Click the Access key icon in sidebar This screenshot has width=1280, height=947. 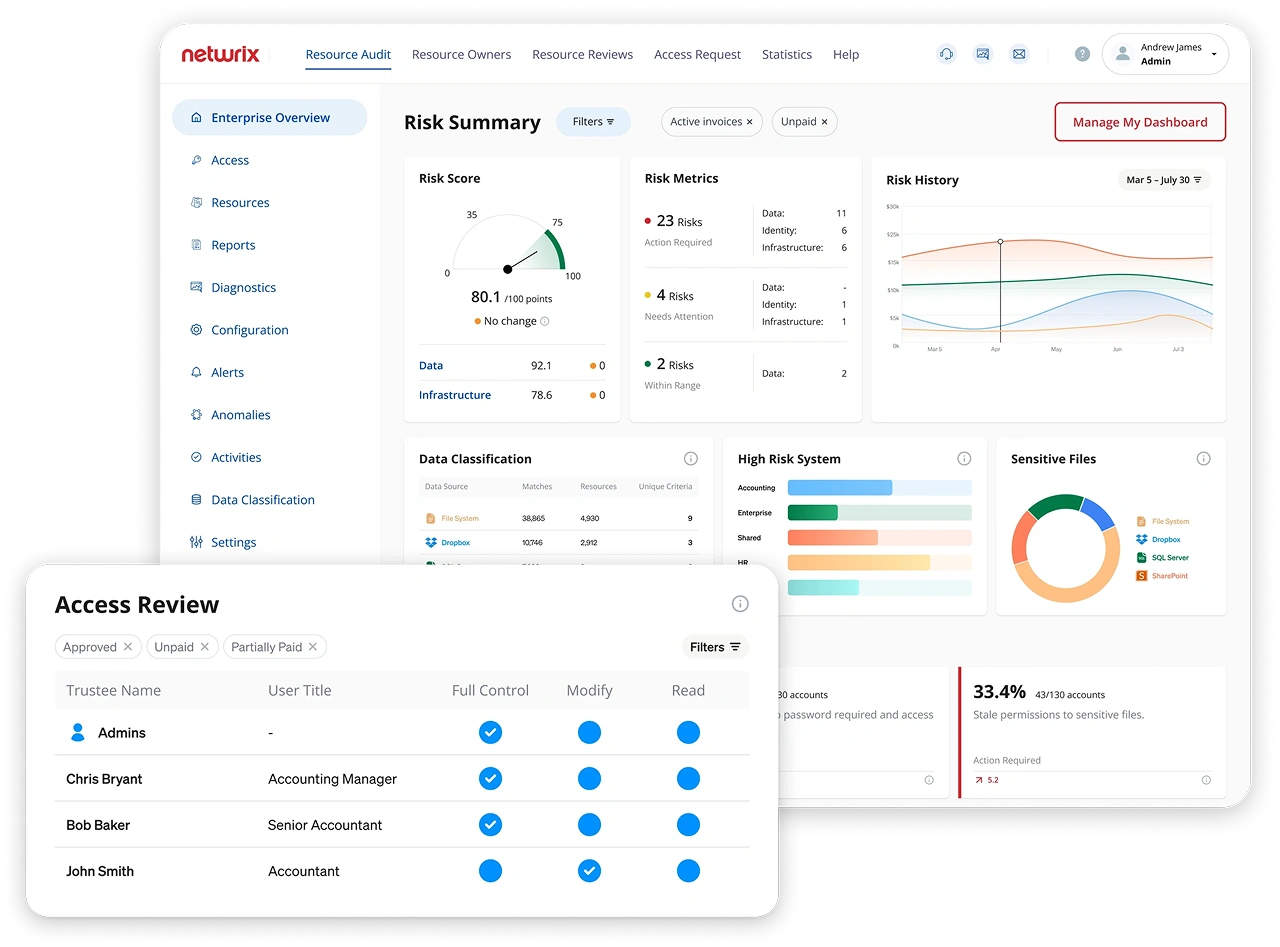tap(196, 160)
